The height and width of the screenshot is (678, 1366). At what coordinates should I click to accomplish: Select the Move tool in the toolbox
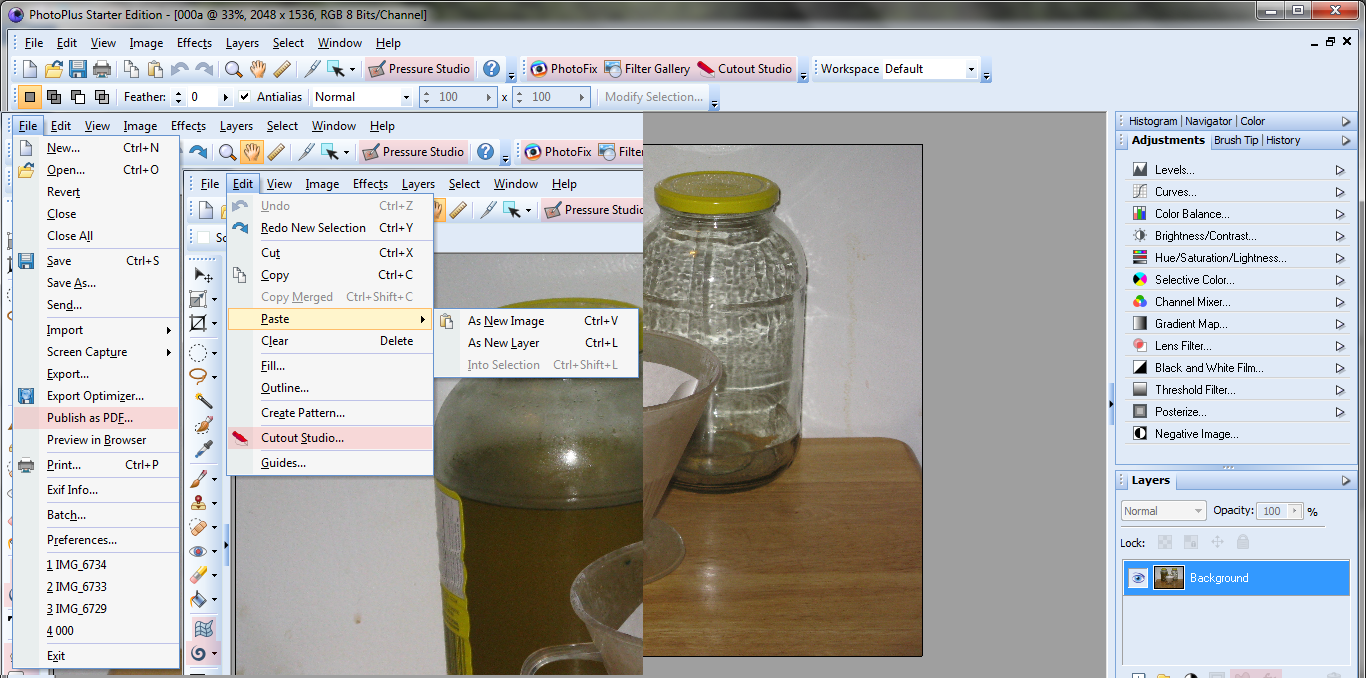click(202, 275)
